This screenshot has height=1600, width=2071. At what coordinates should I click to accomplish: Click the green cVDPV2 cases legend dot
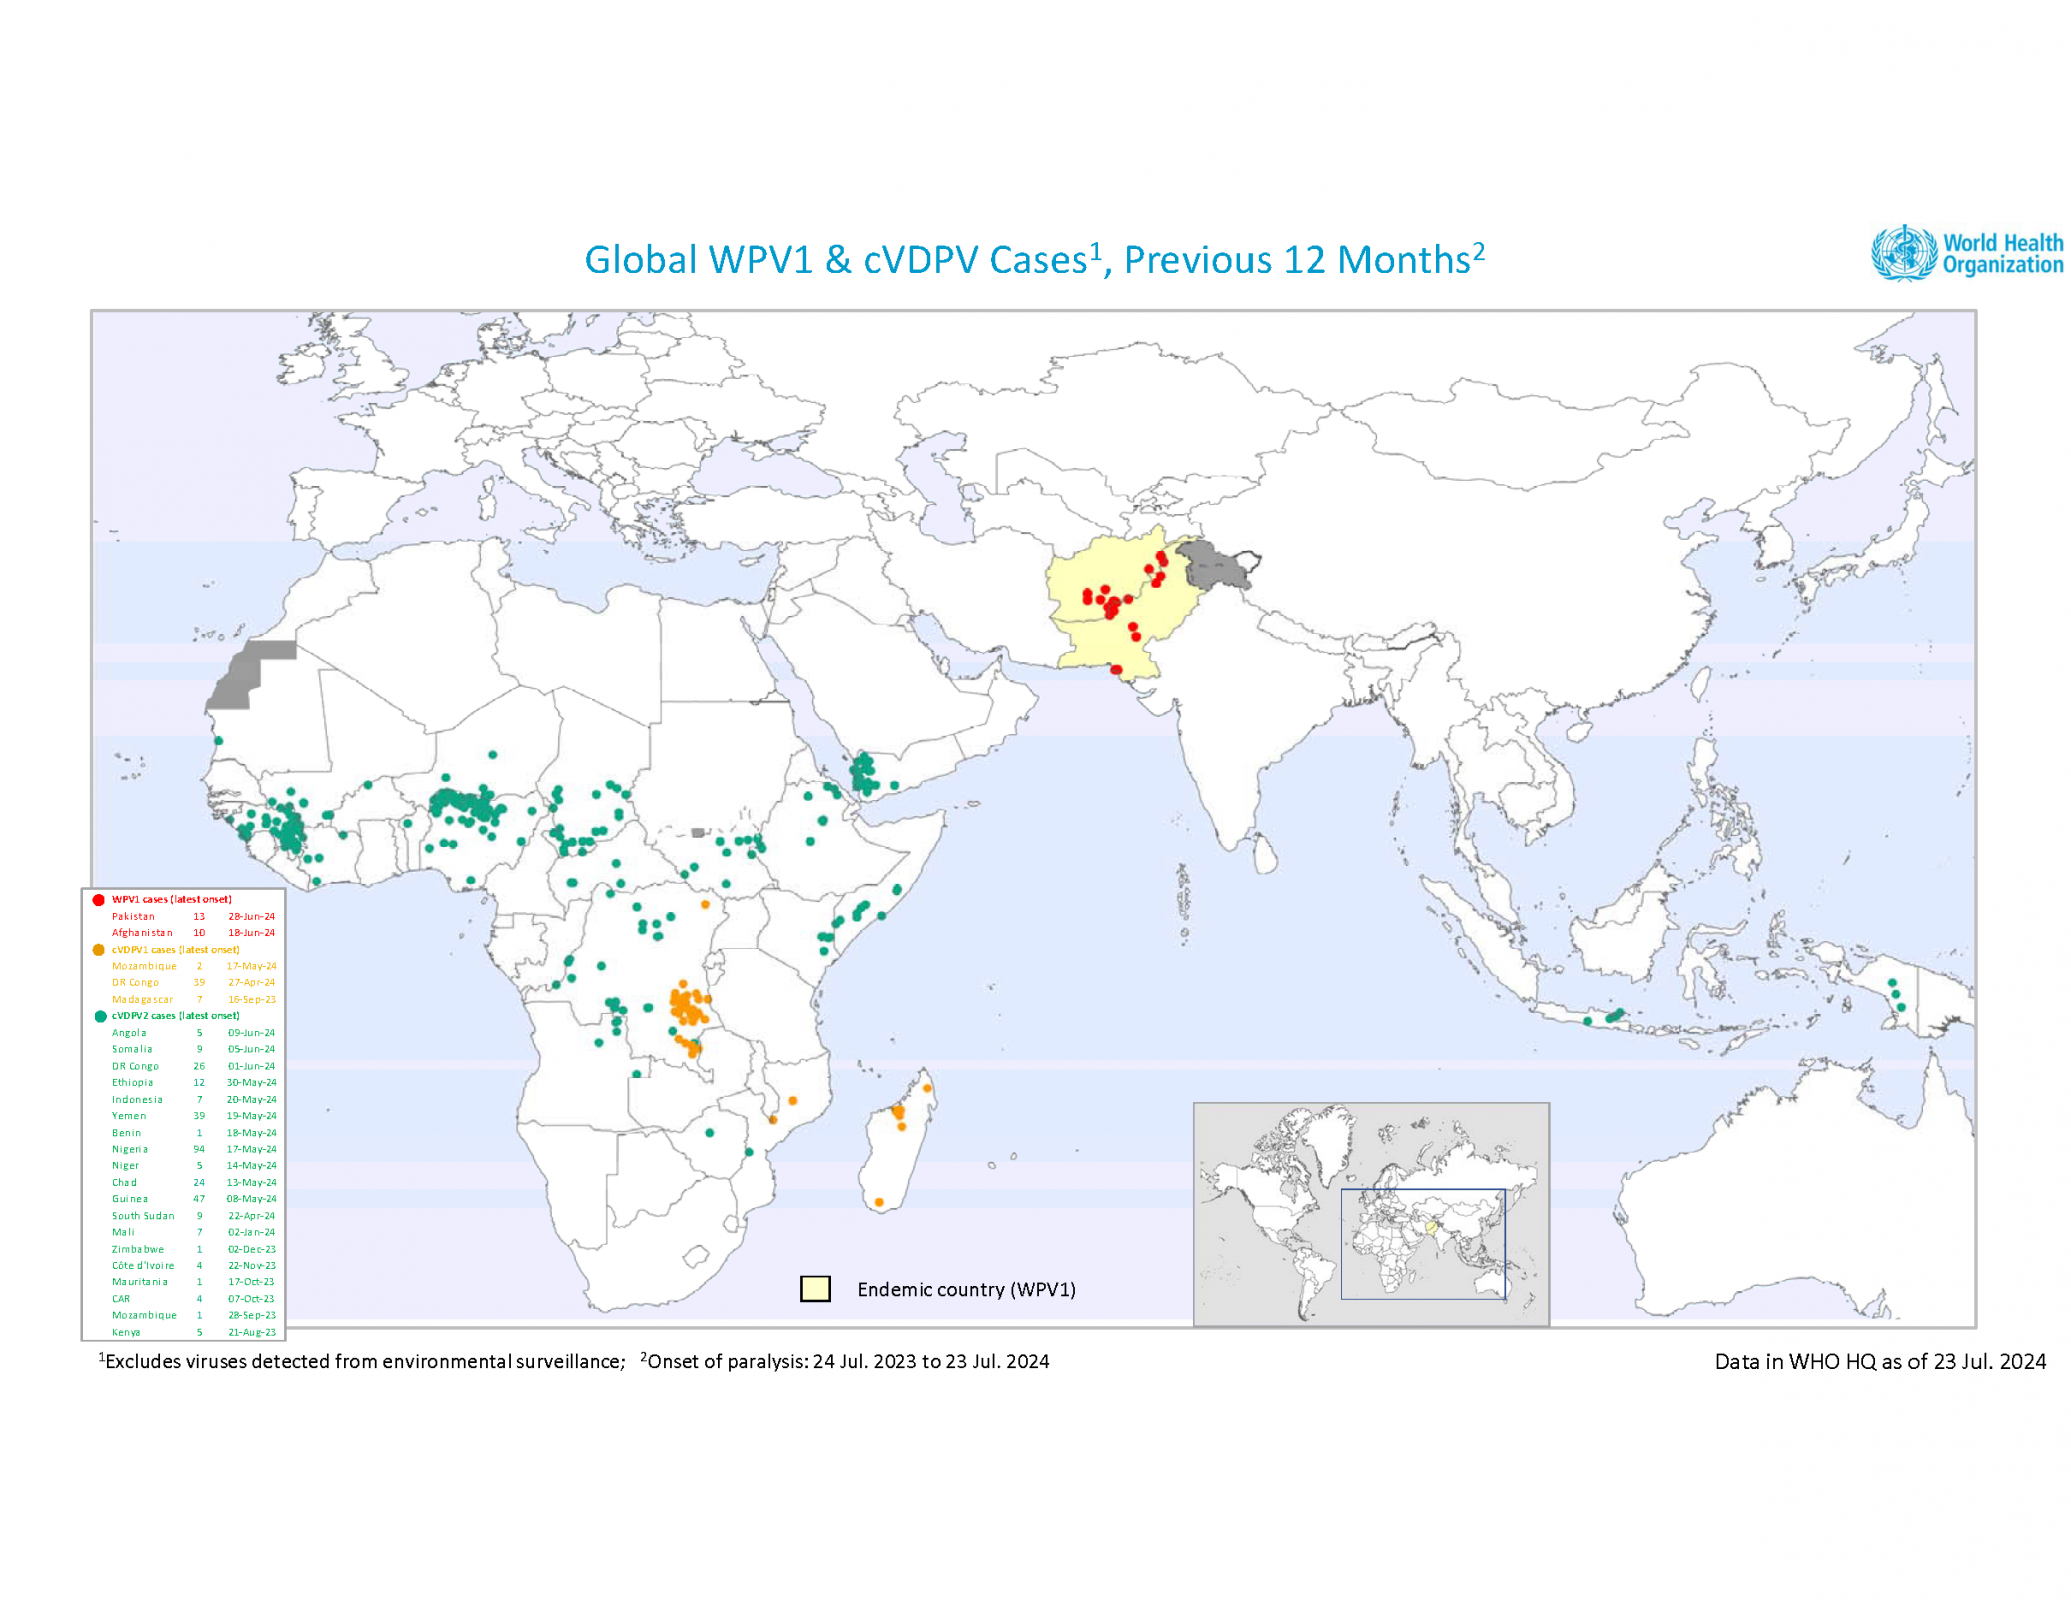coord(100,1016)
